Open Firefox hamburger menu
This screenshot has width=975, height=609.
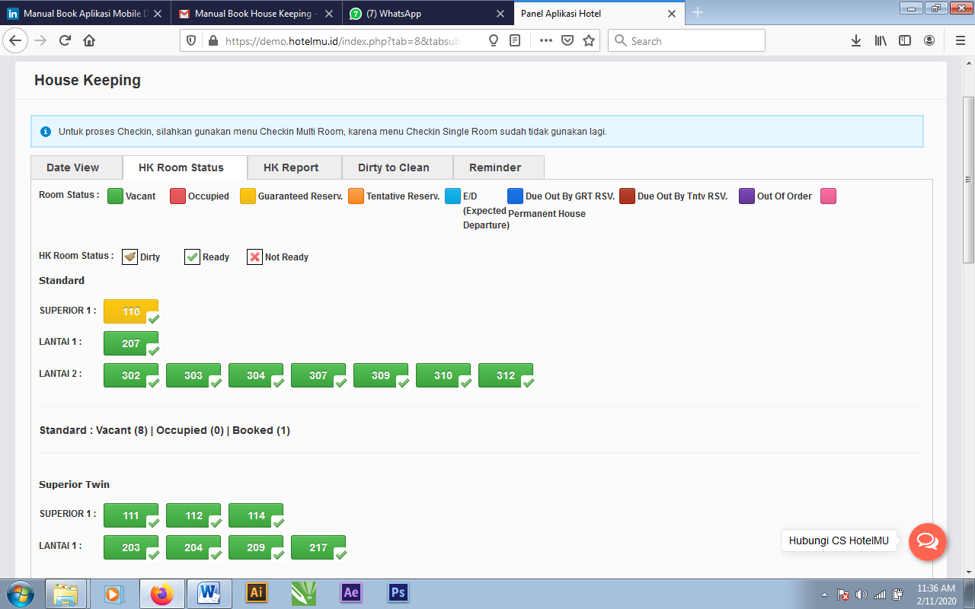(x=960, y=41)
